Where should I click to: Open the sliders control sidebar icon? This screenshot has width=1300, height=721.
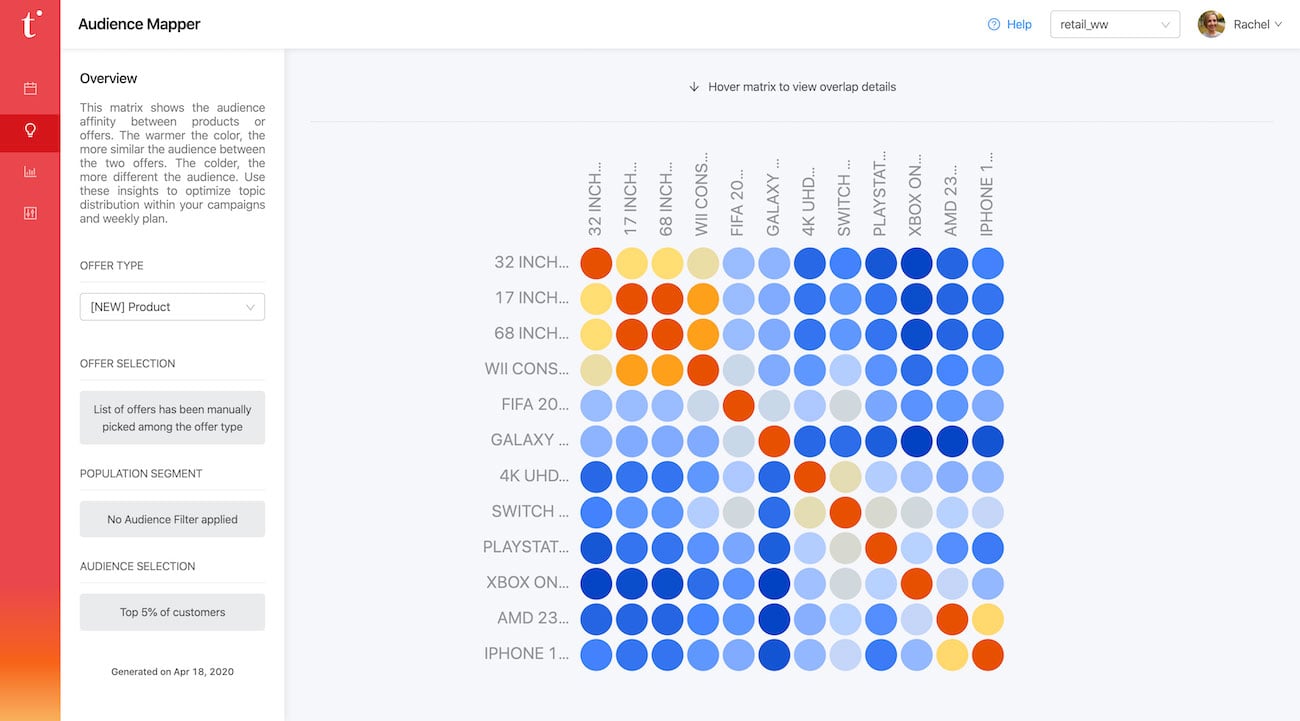click(30, 213)
